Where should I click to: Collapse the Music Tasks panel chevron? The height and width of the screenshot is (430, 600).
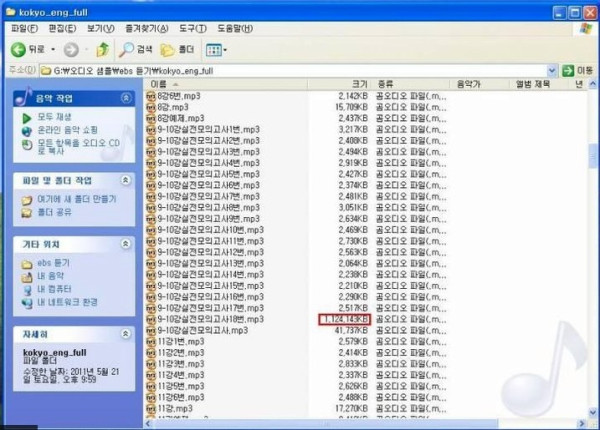(x=126, y=98)
